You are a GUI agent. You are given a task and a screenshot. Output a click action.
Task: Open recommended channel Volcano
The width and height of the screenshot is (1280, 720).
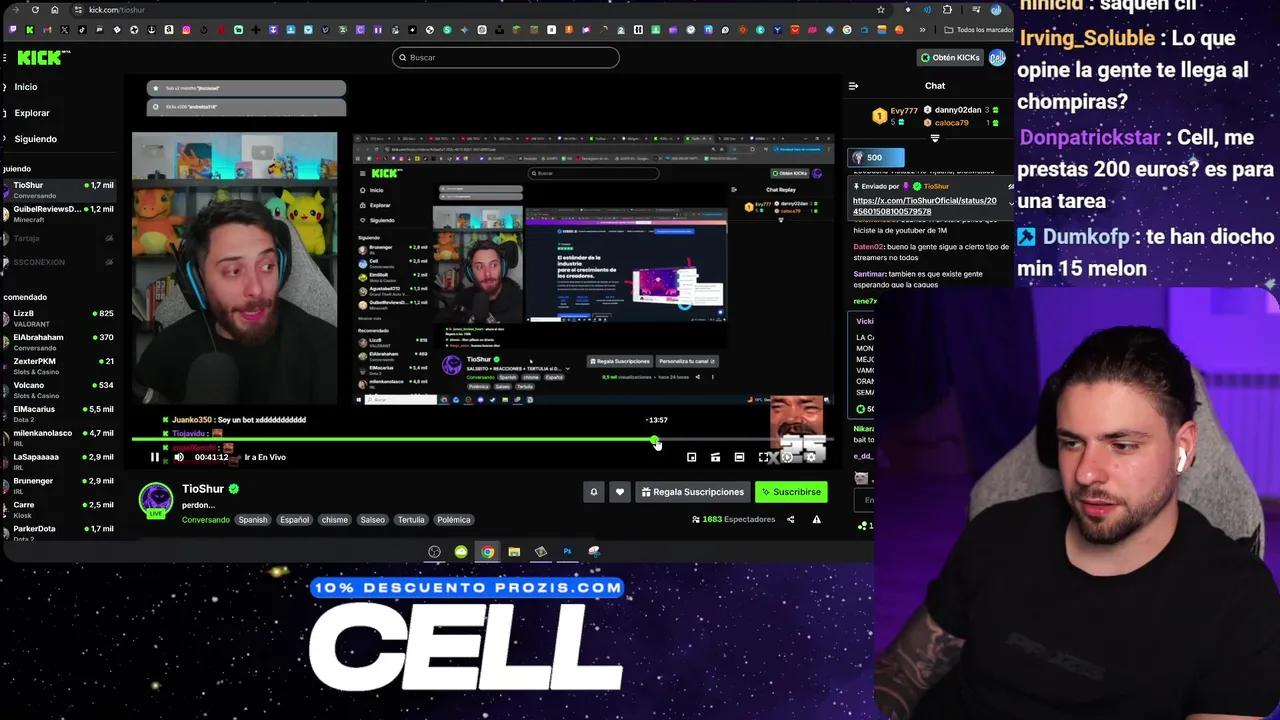(x=60, y=390)
